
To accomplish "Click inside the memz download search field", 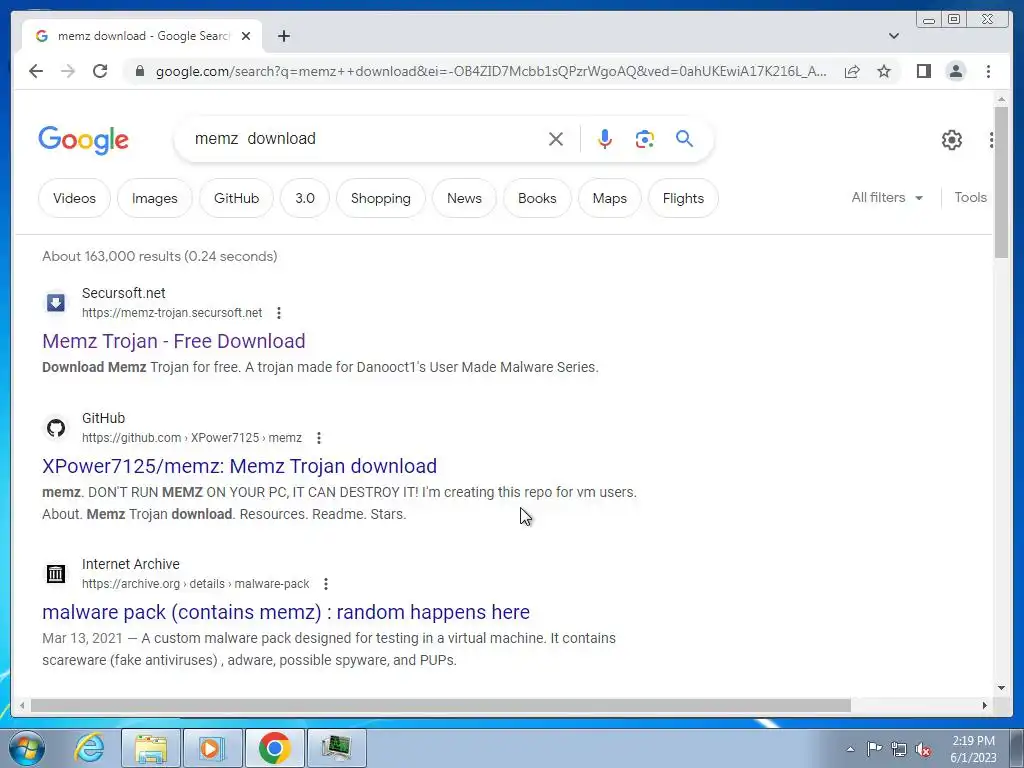I will [x=366, y=138].
